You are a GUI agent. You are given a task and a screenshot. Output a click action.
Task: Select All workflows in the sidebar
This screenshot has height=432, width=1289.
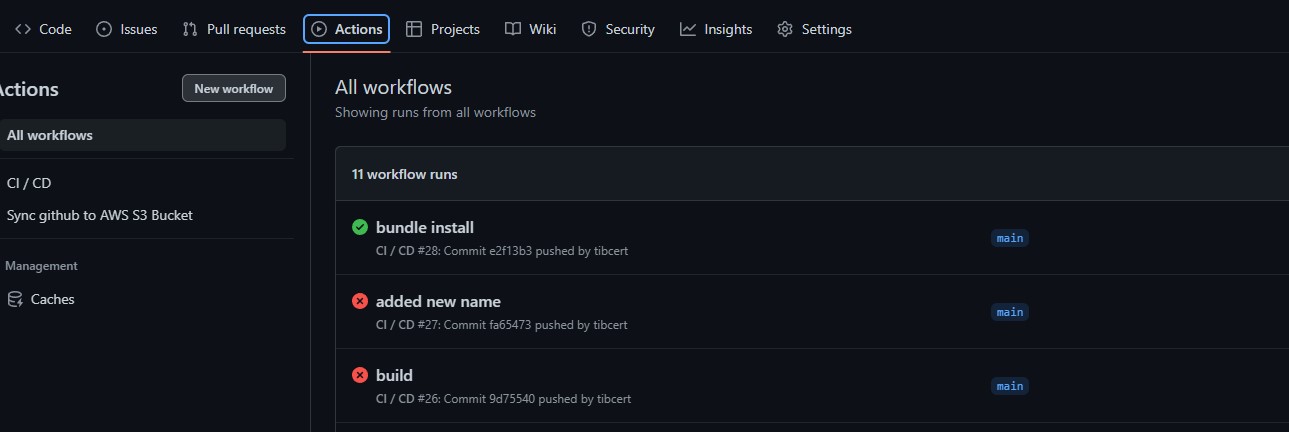pyautogui.click(x=50, y=135)
